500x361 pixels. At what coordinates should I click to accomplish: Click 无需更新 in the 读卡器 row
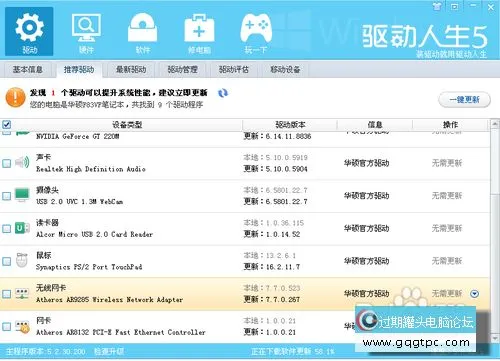[x=447, y=228]
